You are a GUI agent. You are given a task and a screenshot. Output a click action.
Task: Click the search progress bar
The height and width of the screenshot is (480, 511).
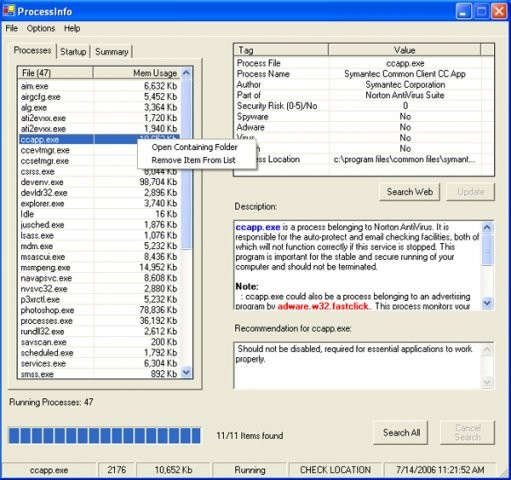[x=105, y=435]
